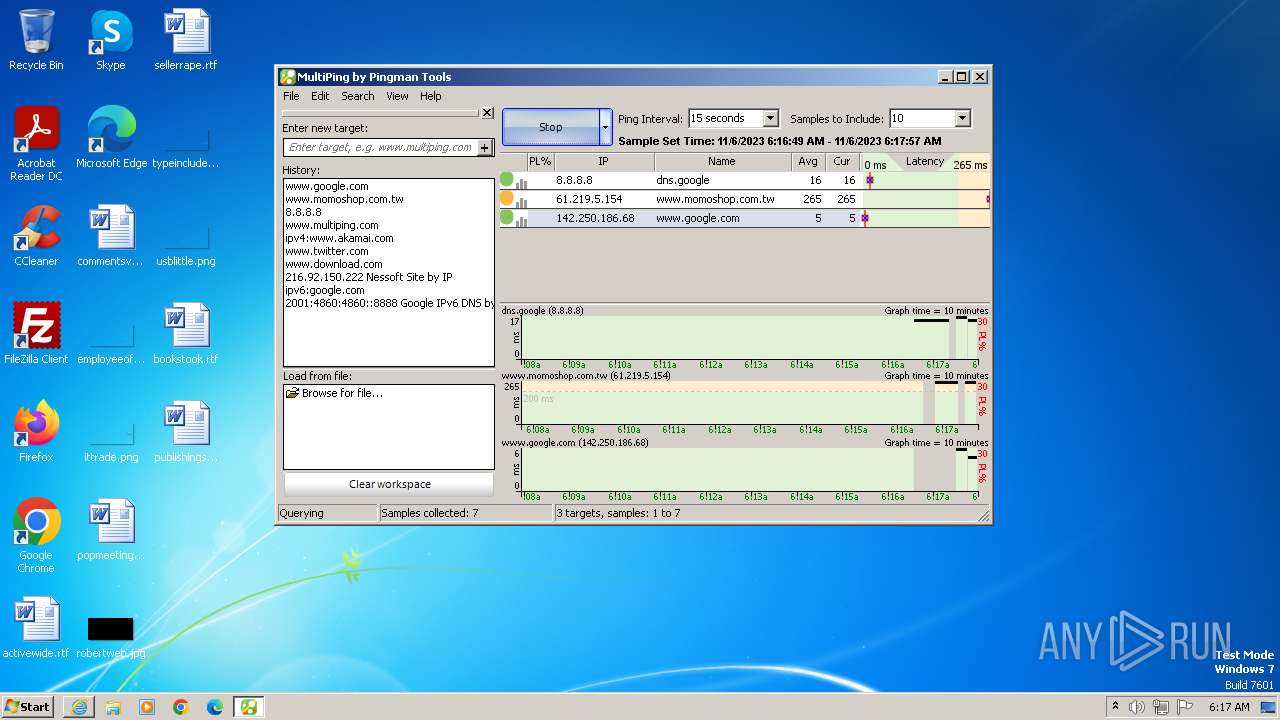Open the Recycle Bin desktop icon
The image size is (1280, 720).
click(36, 40)
